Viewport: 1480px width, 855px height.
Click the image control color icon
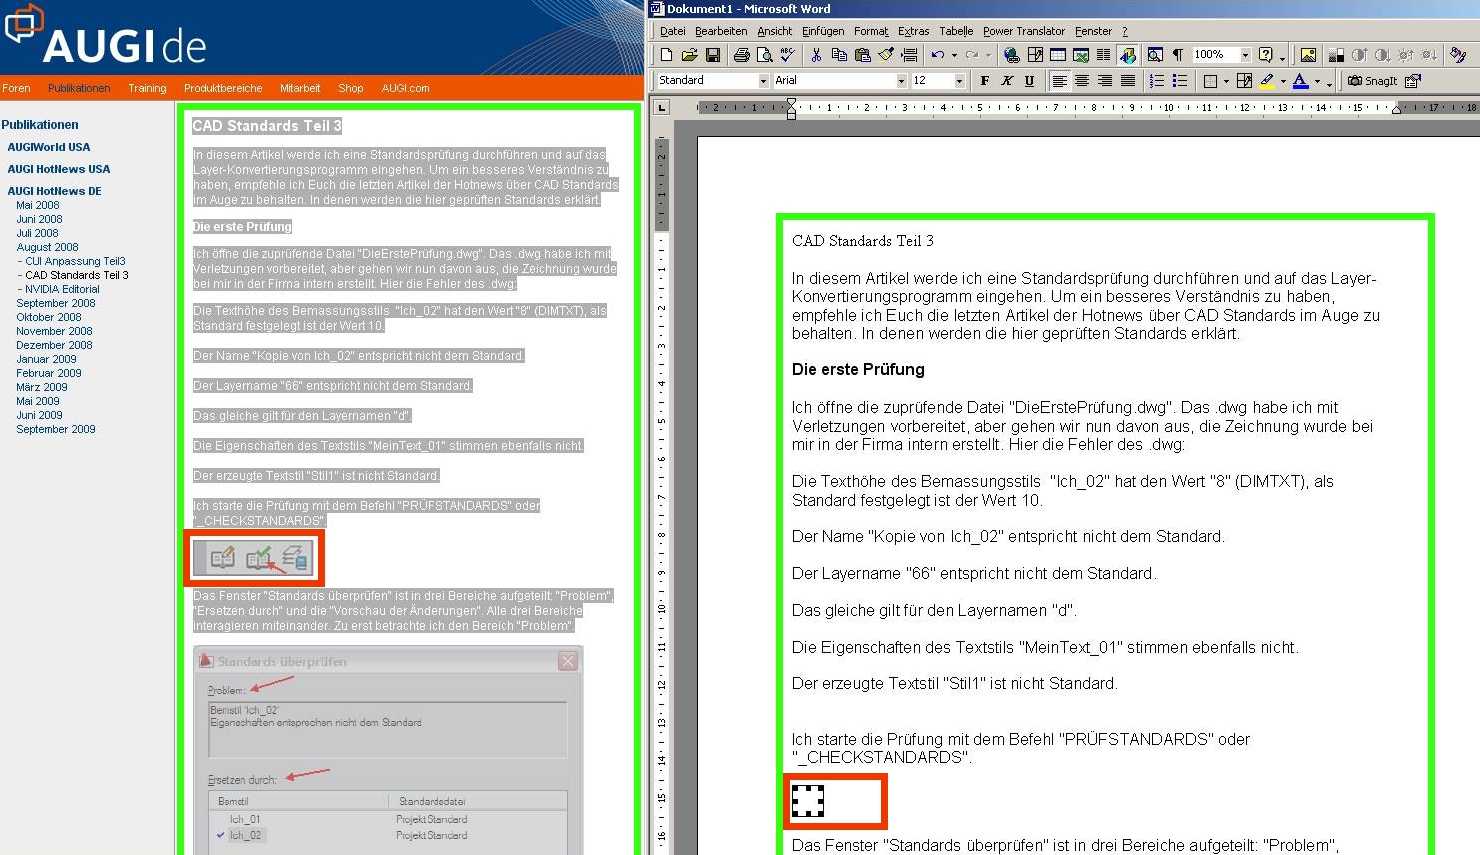pos(1336,55)
